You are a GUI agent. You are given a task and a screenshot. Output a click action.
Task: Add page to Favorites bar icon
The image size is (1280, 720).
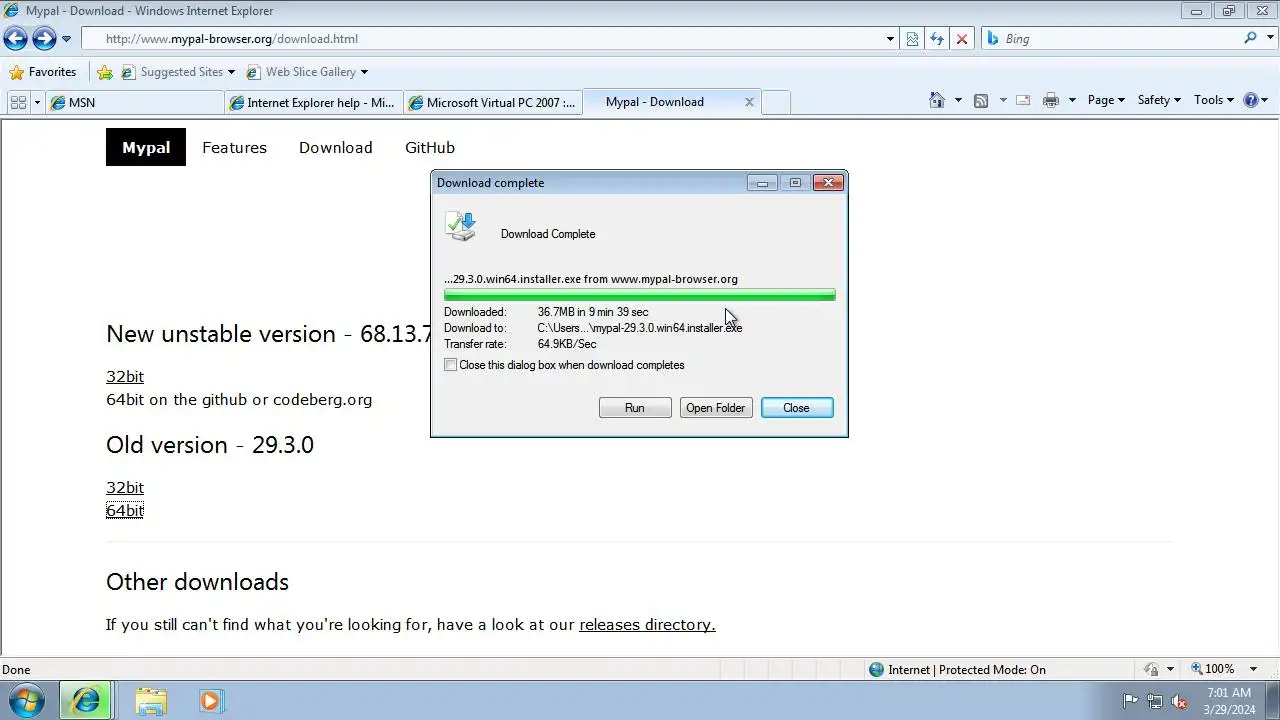[x=105, y=72]
